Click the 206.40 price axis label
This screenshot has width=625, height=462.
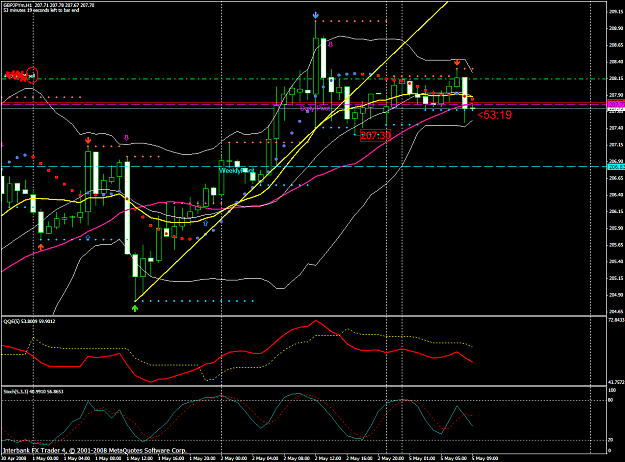(x=616, y=195)
